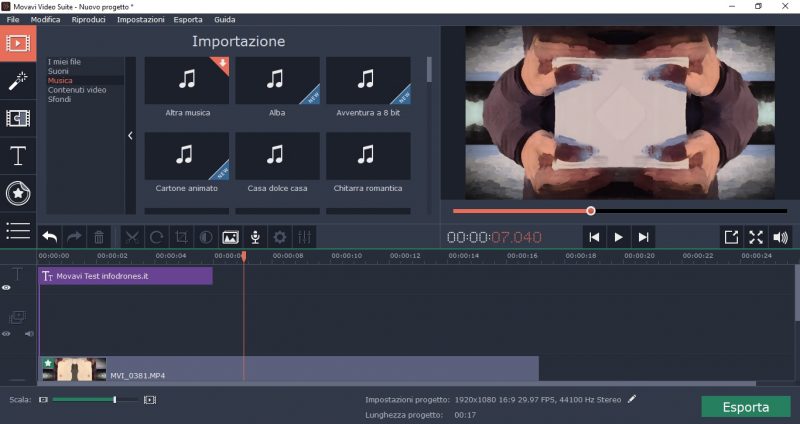This screenshot has height=424, width=800.
Task: Open the Modifica menu
Action: pyautogui.click(x=45, y=19)
